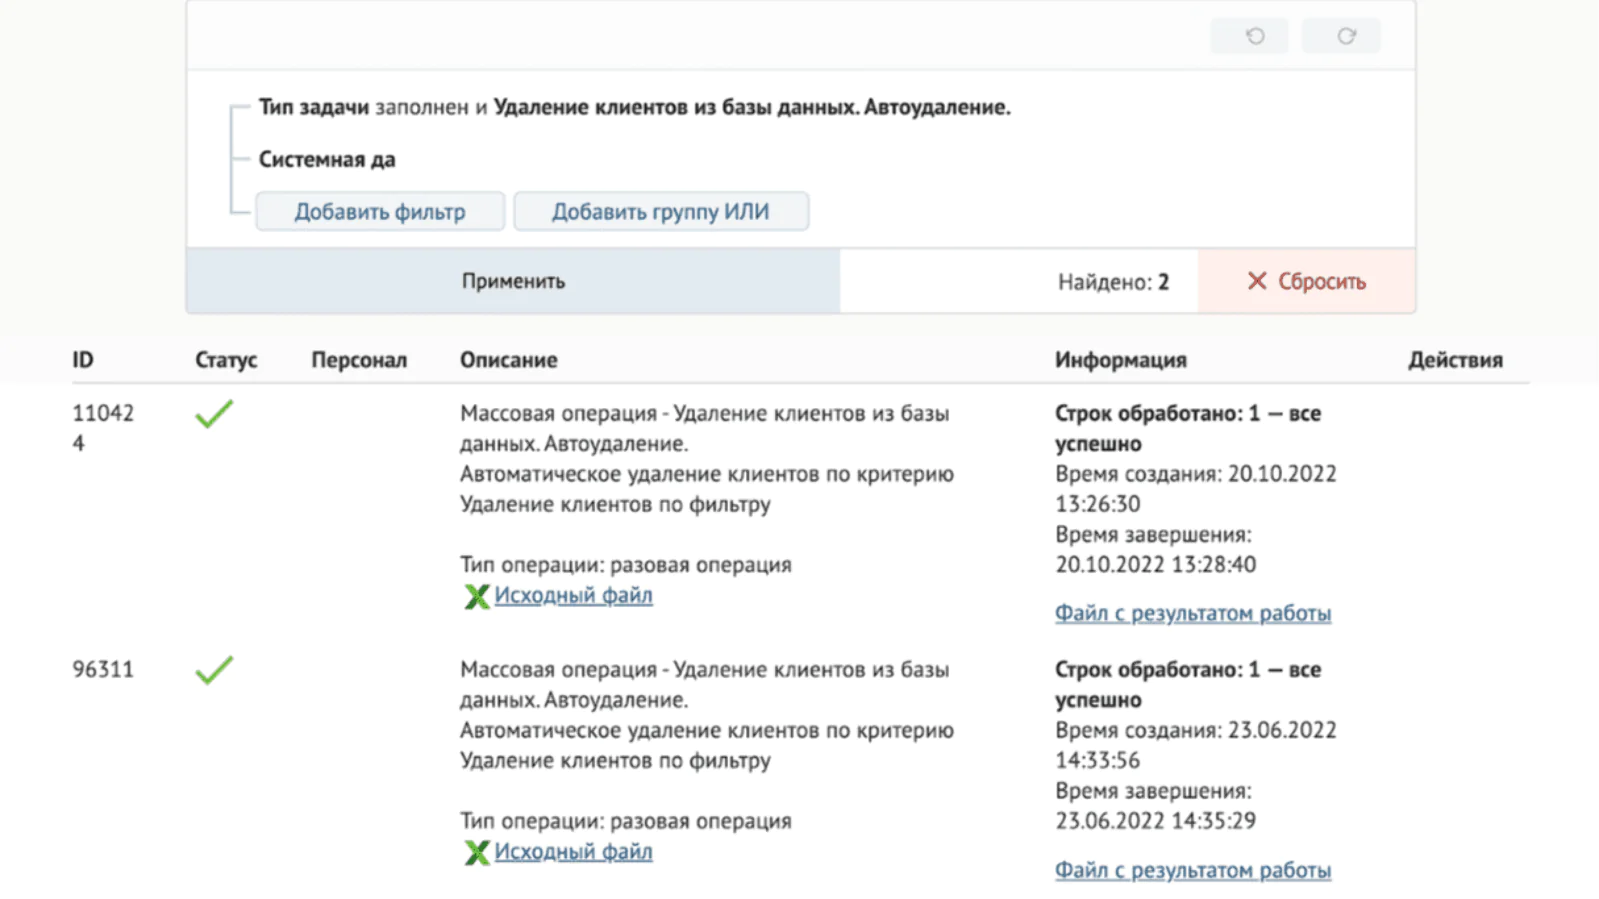Open Исходный файл for task 96311
Viewport: 1599px width, 899px height.
pos(573,851)
